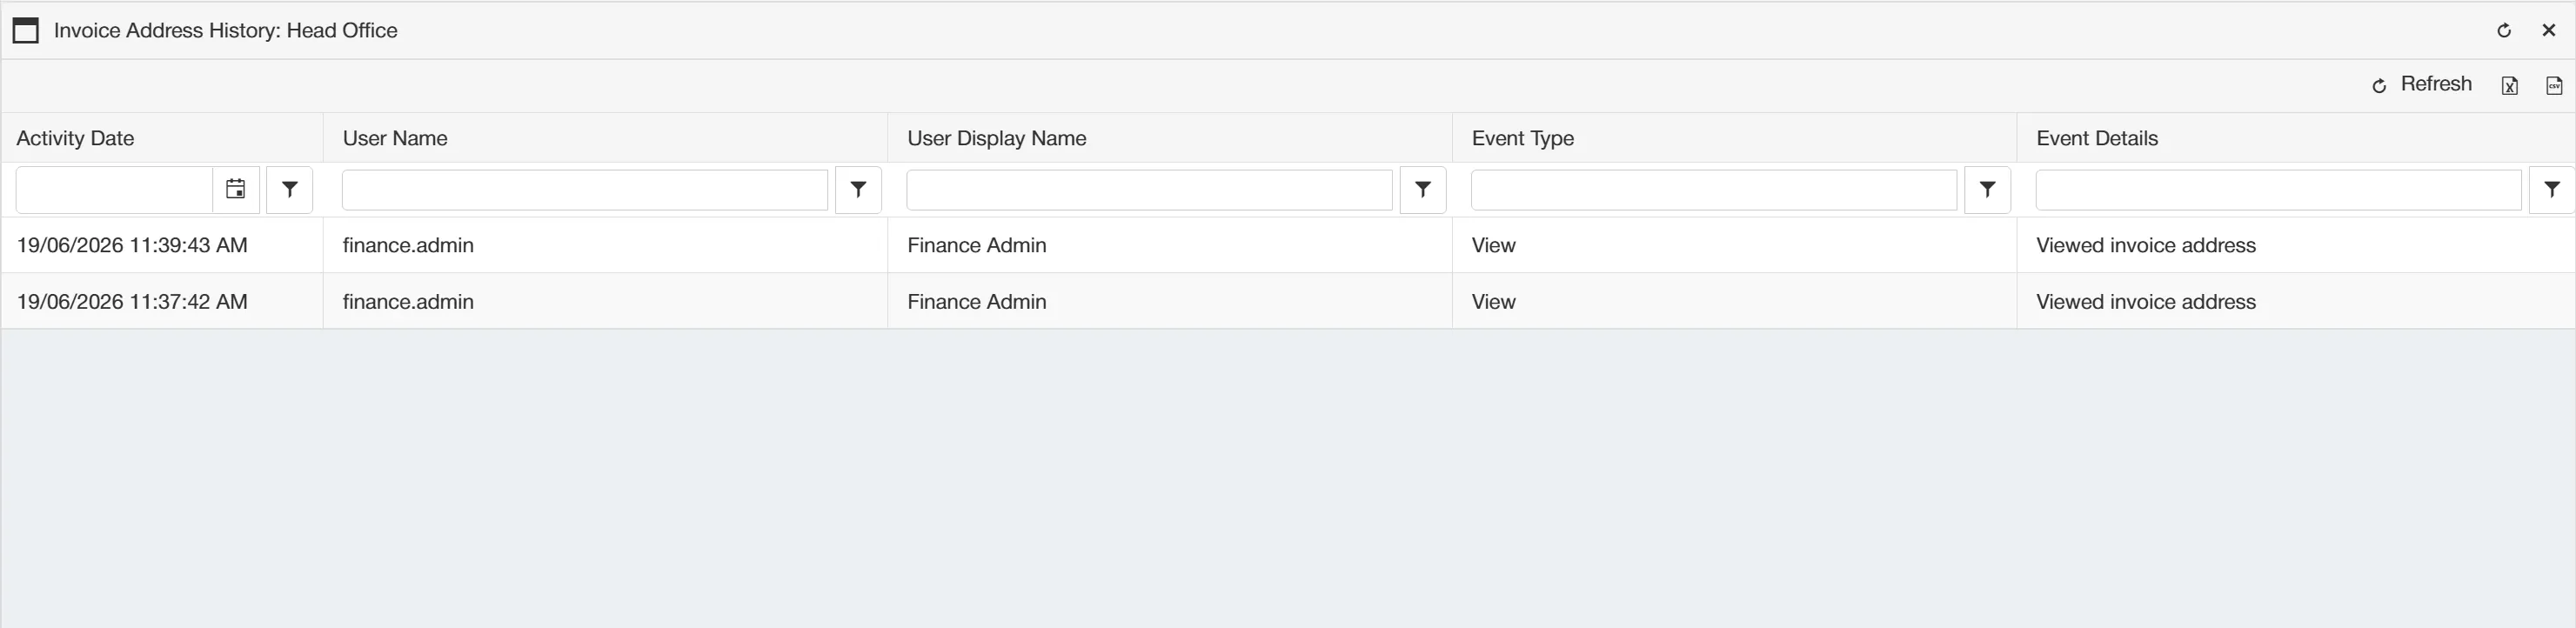
Task: Export the grid to CSV
Action: click(2554, 86)
